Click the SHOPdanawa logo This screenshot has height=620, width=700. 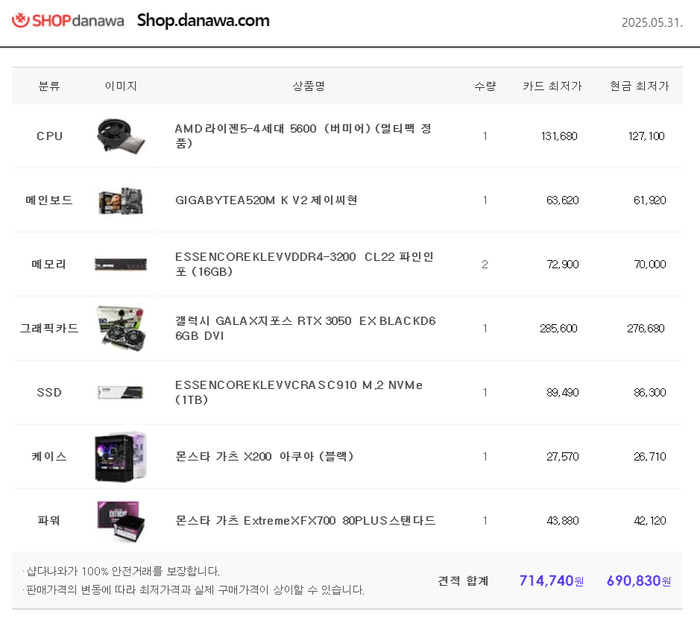coord(68,21)
